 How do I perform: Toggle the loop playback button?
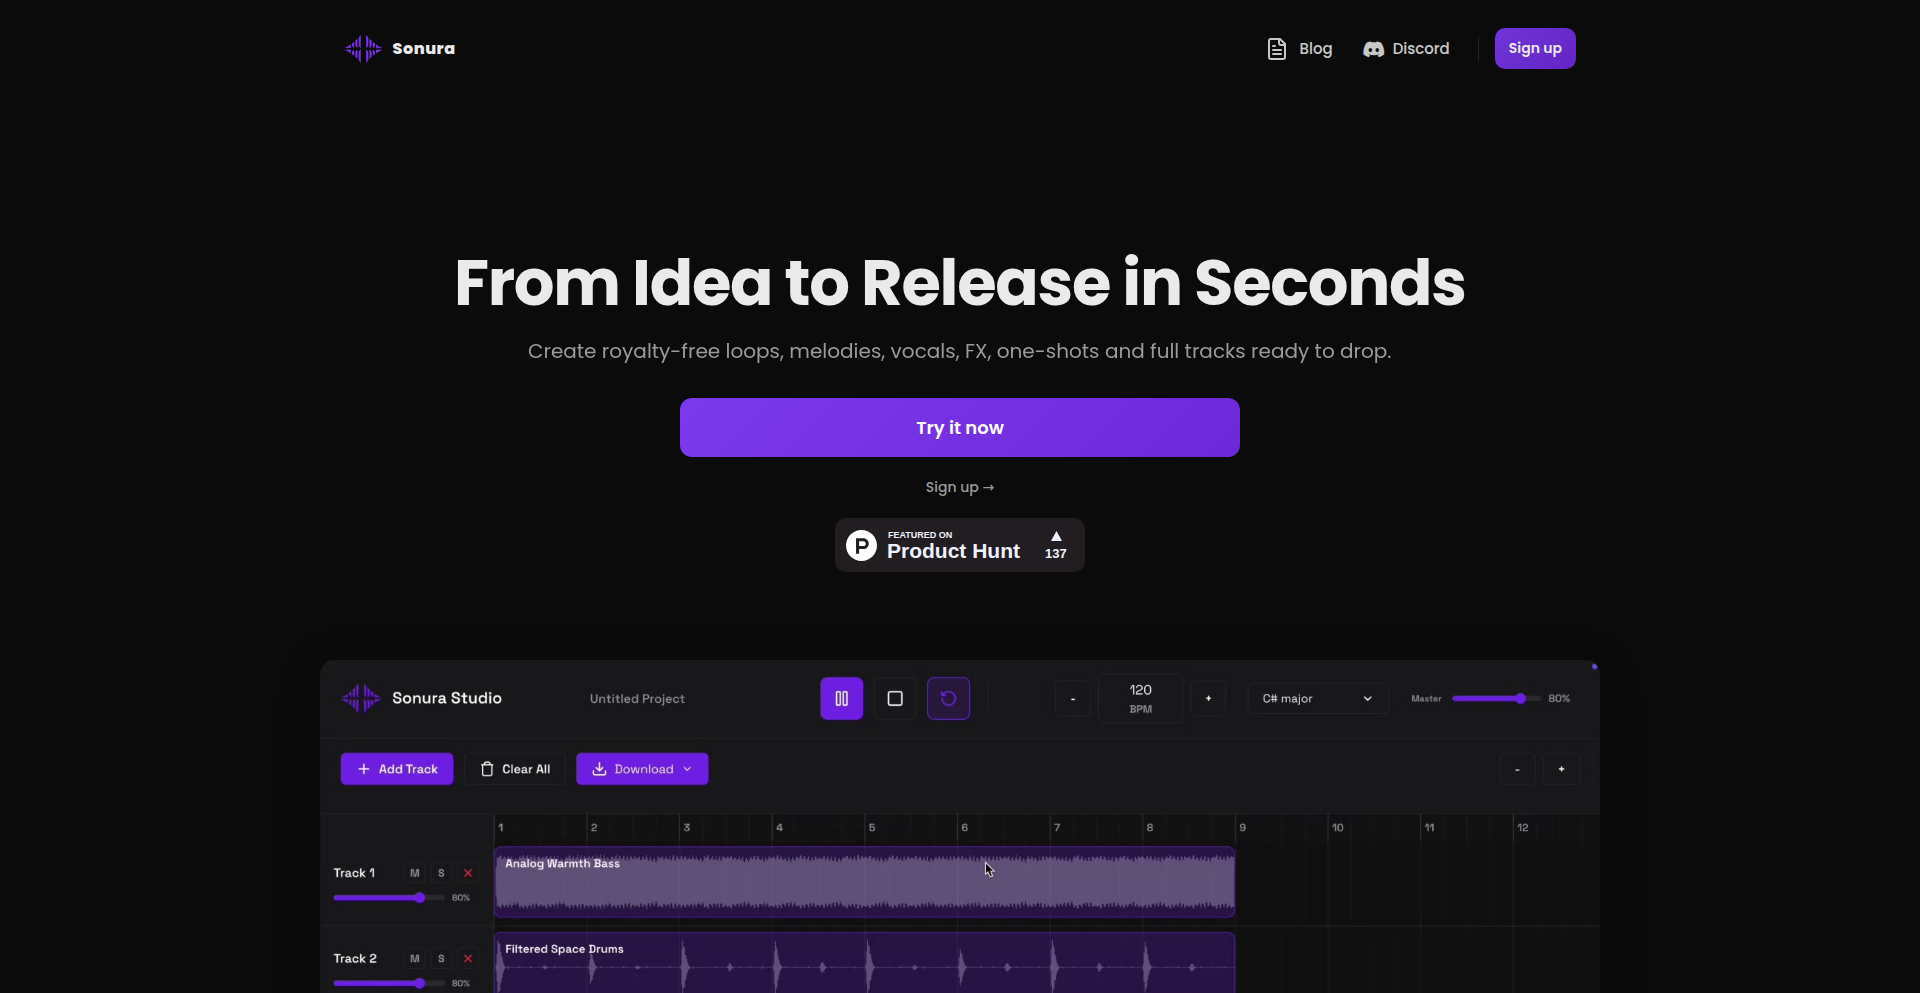(949, 699)
